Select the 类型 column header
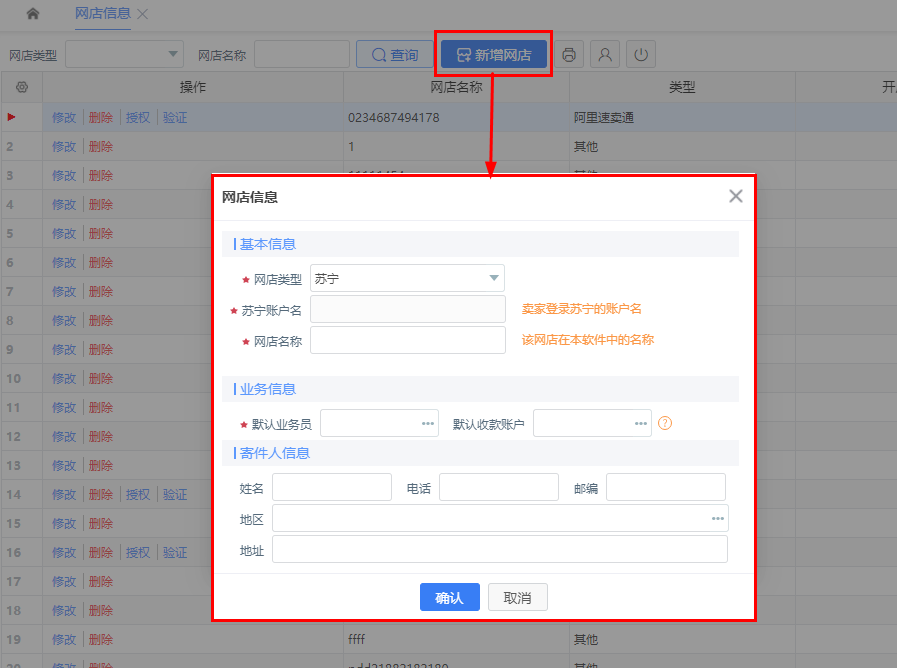The height and width of the screenshot is (668, 897). [x=682, y=87]
